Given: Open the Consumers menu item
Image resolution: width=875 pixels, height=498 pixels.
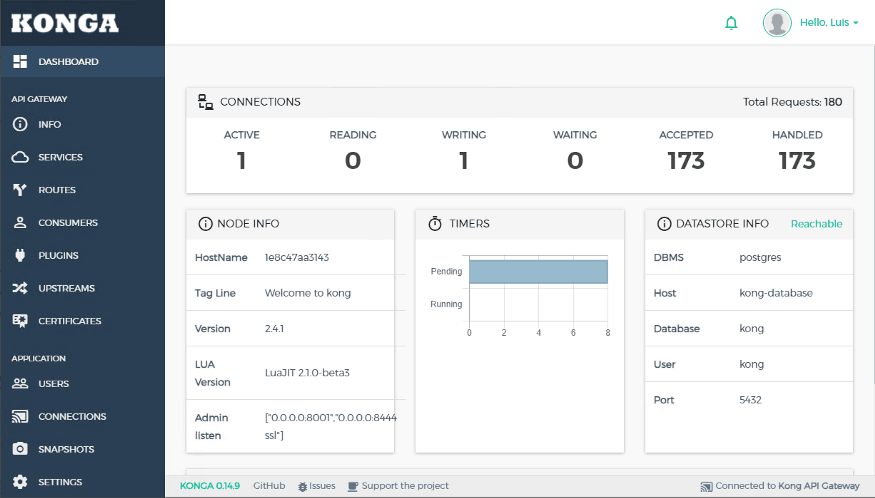Looking at the screenshot, I should [x=83, y=223].
